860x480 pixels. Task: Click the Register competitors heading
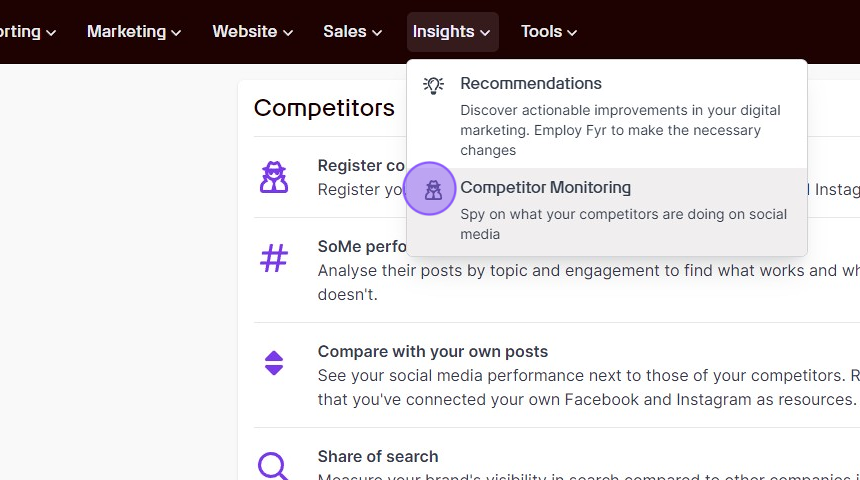361,166
